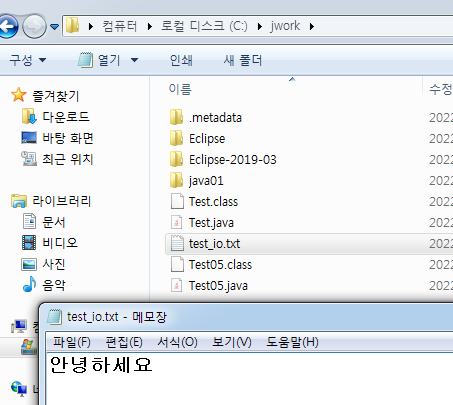453x405 pixels.
Task: Click the 수정 date column header
Action: pos(441,89)
